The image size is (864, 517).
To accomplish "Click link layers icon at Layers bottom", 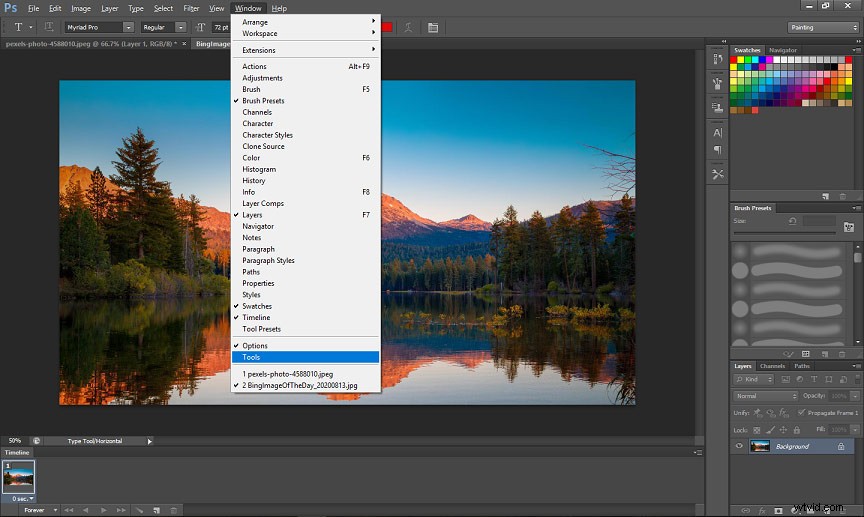I will click(x=746, y=511).
